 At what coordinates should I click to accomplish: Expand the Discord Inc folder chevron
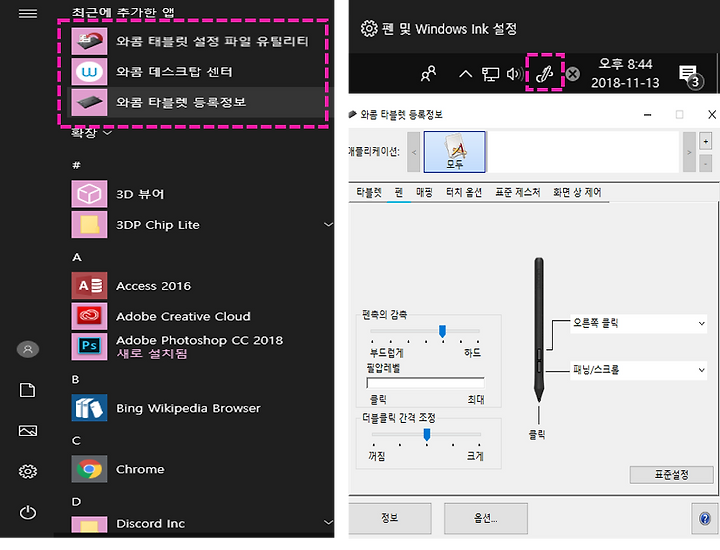tap(328, 522)
